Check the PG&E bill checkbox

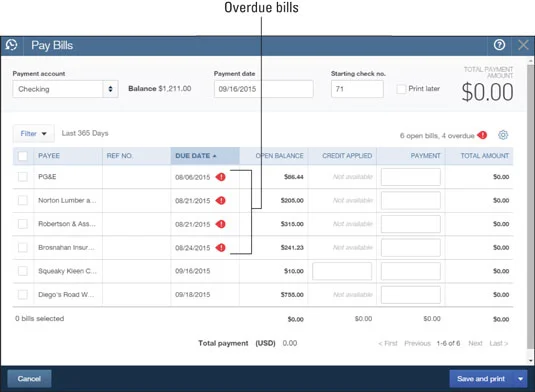point(23,177)
